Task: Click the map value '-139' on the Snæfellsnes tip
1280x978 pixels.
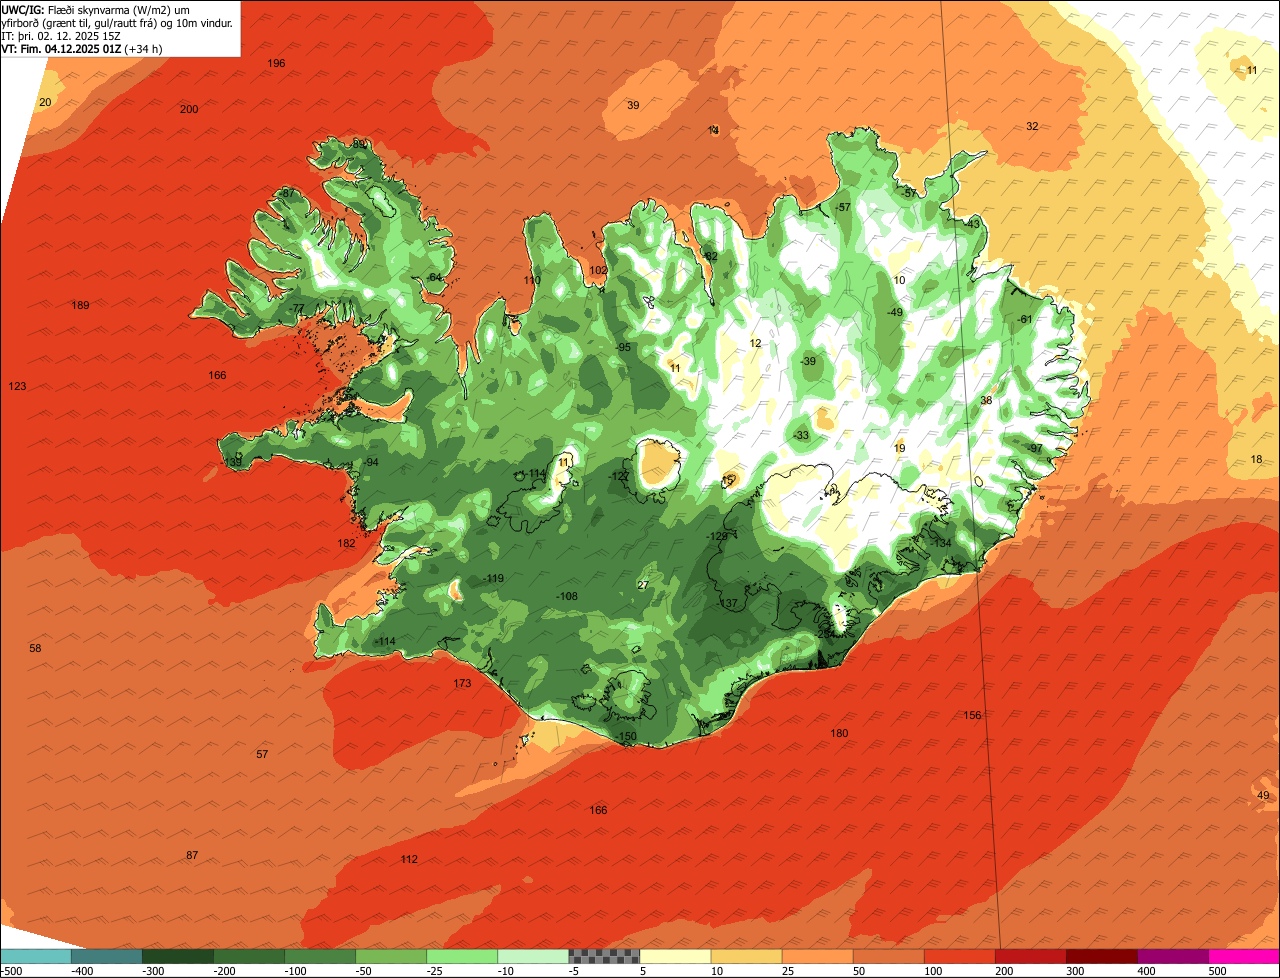Action: tap(232, 462)
